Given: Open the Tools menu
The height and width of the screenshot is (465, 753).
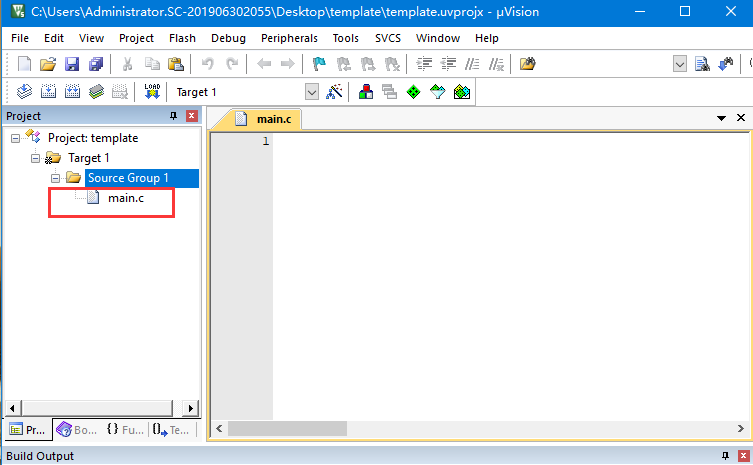Looking at the screenshot, I should tap(346, 38).
